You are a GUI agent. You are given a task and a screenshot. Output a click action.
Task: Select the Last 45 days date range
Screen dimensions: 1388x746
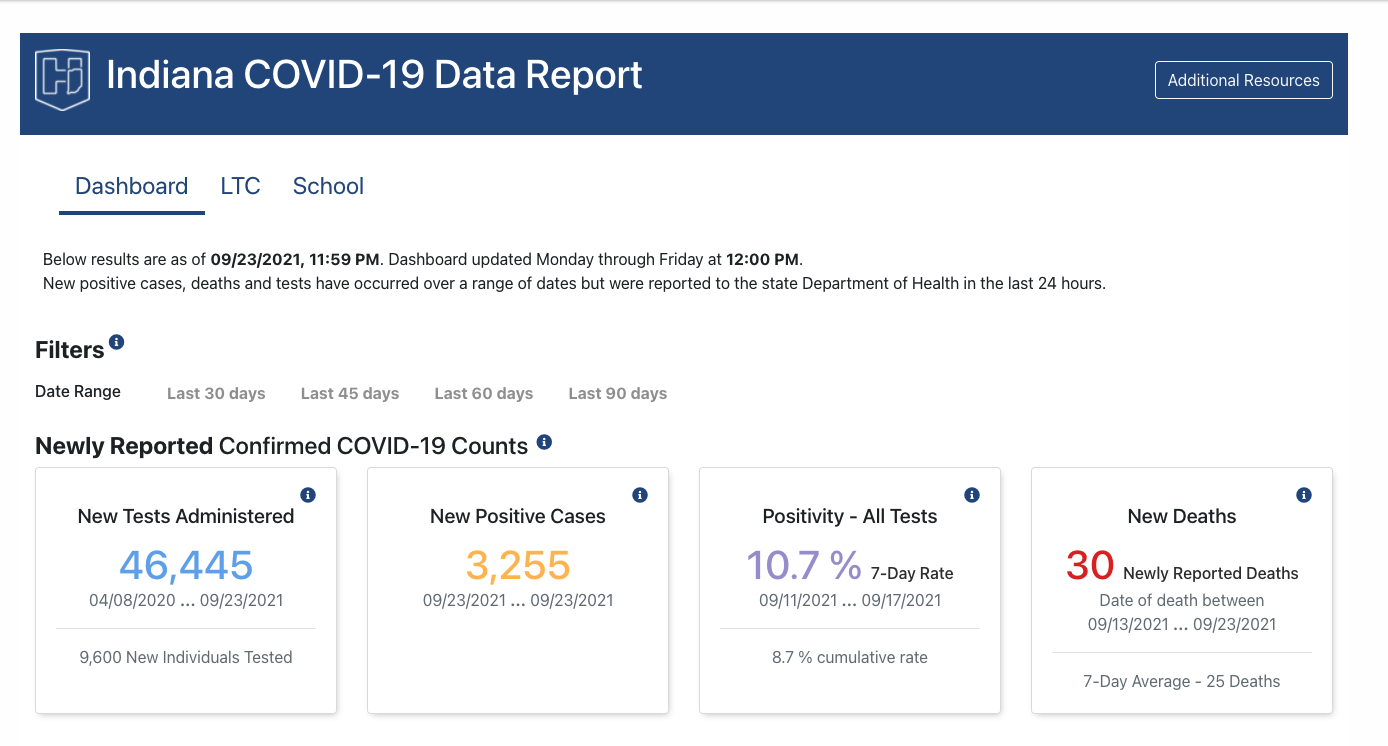point(350,393)
